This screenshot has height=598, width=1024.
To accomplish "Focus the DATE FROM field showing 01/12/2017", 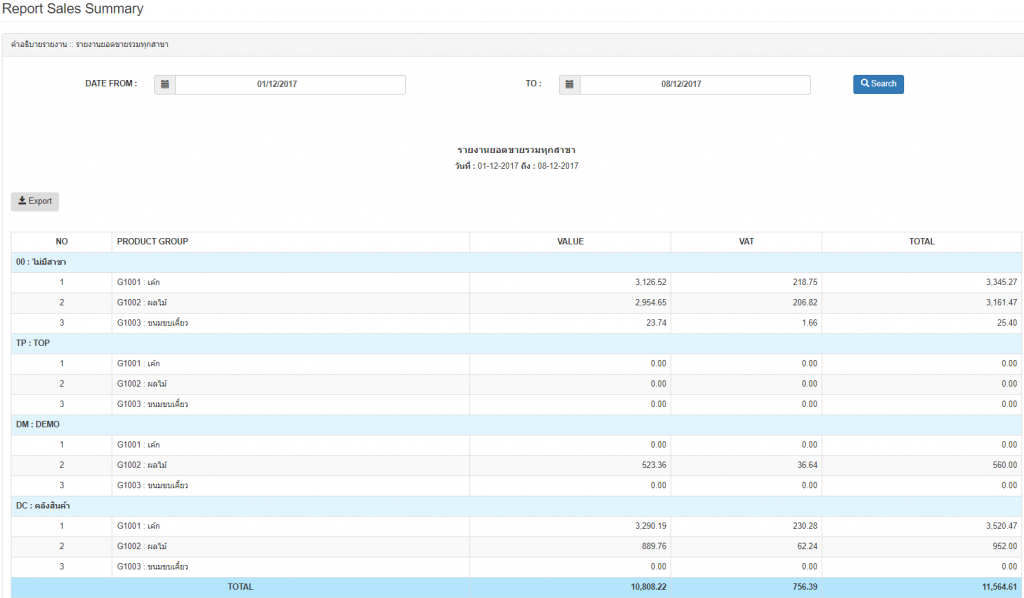I will click(290, 84).
